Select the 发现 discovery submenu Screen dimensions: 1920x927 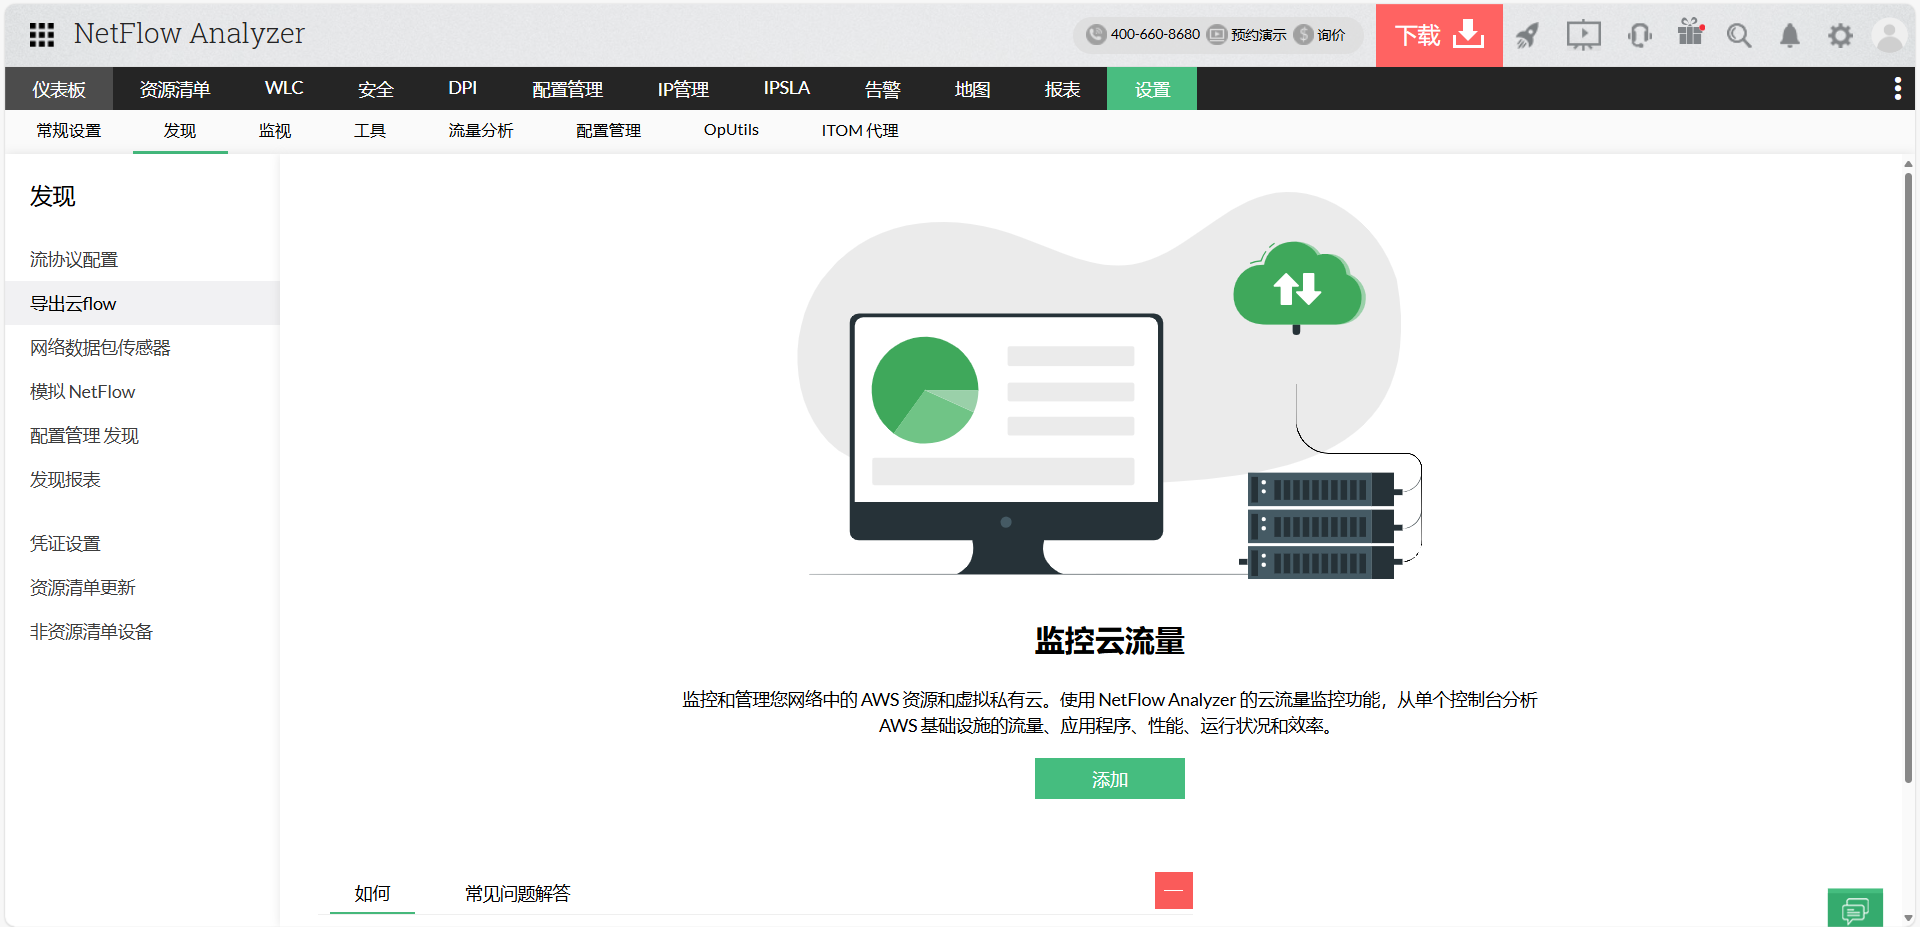[180, 131]
